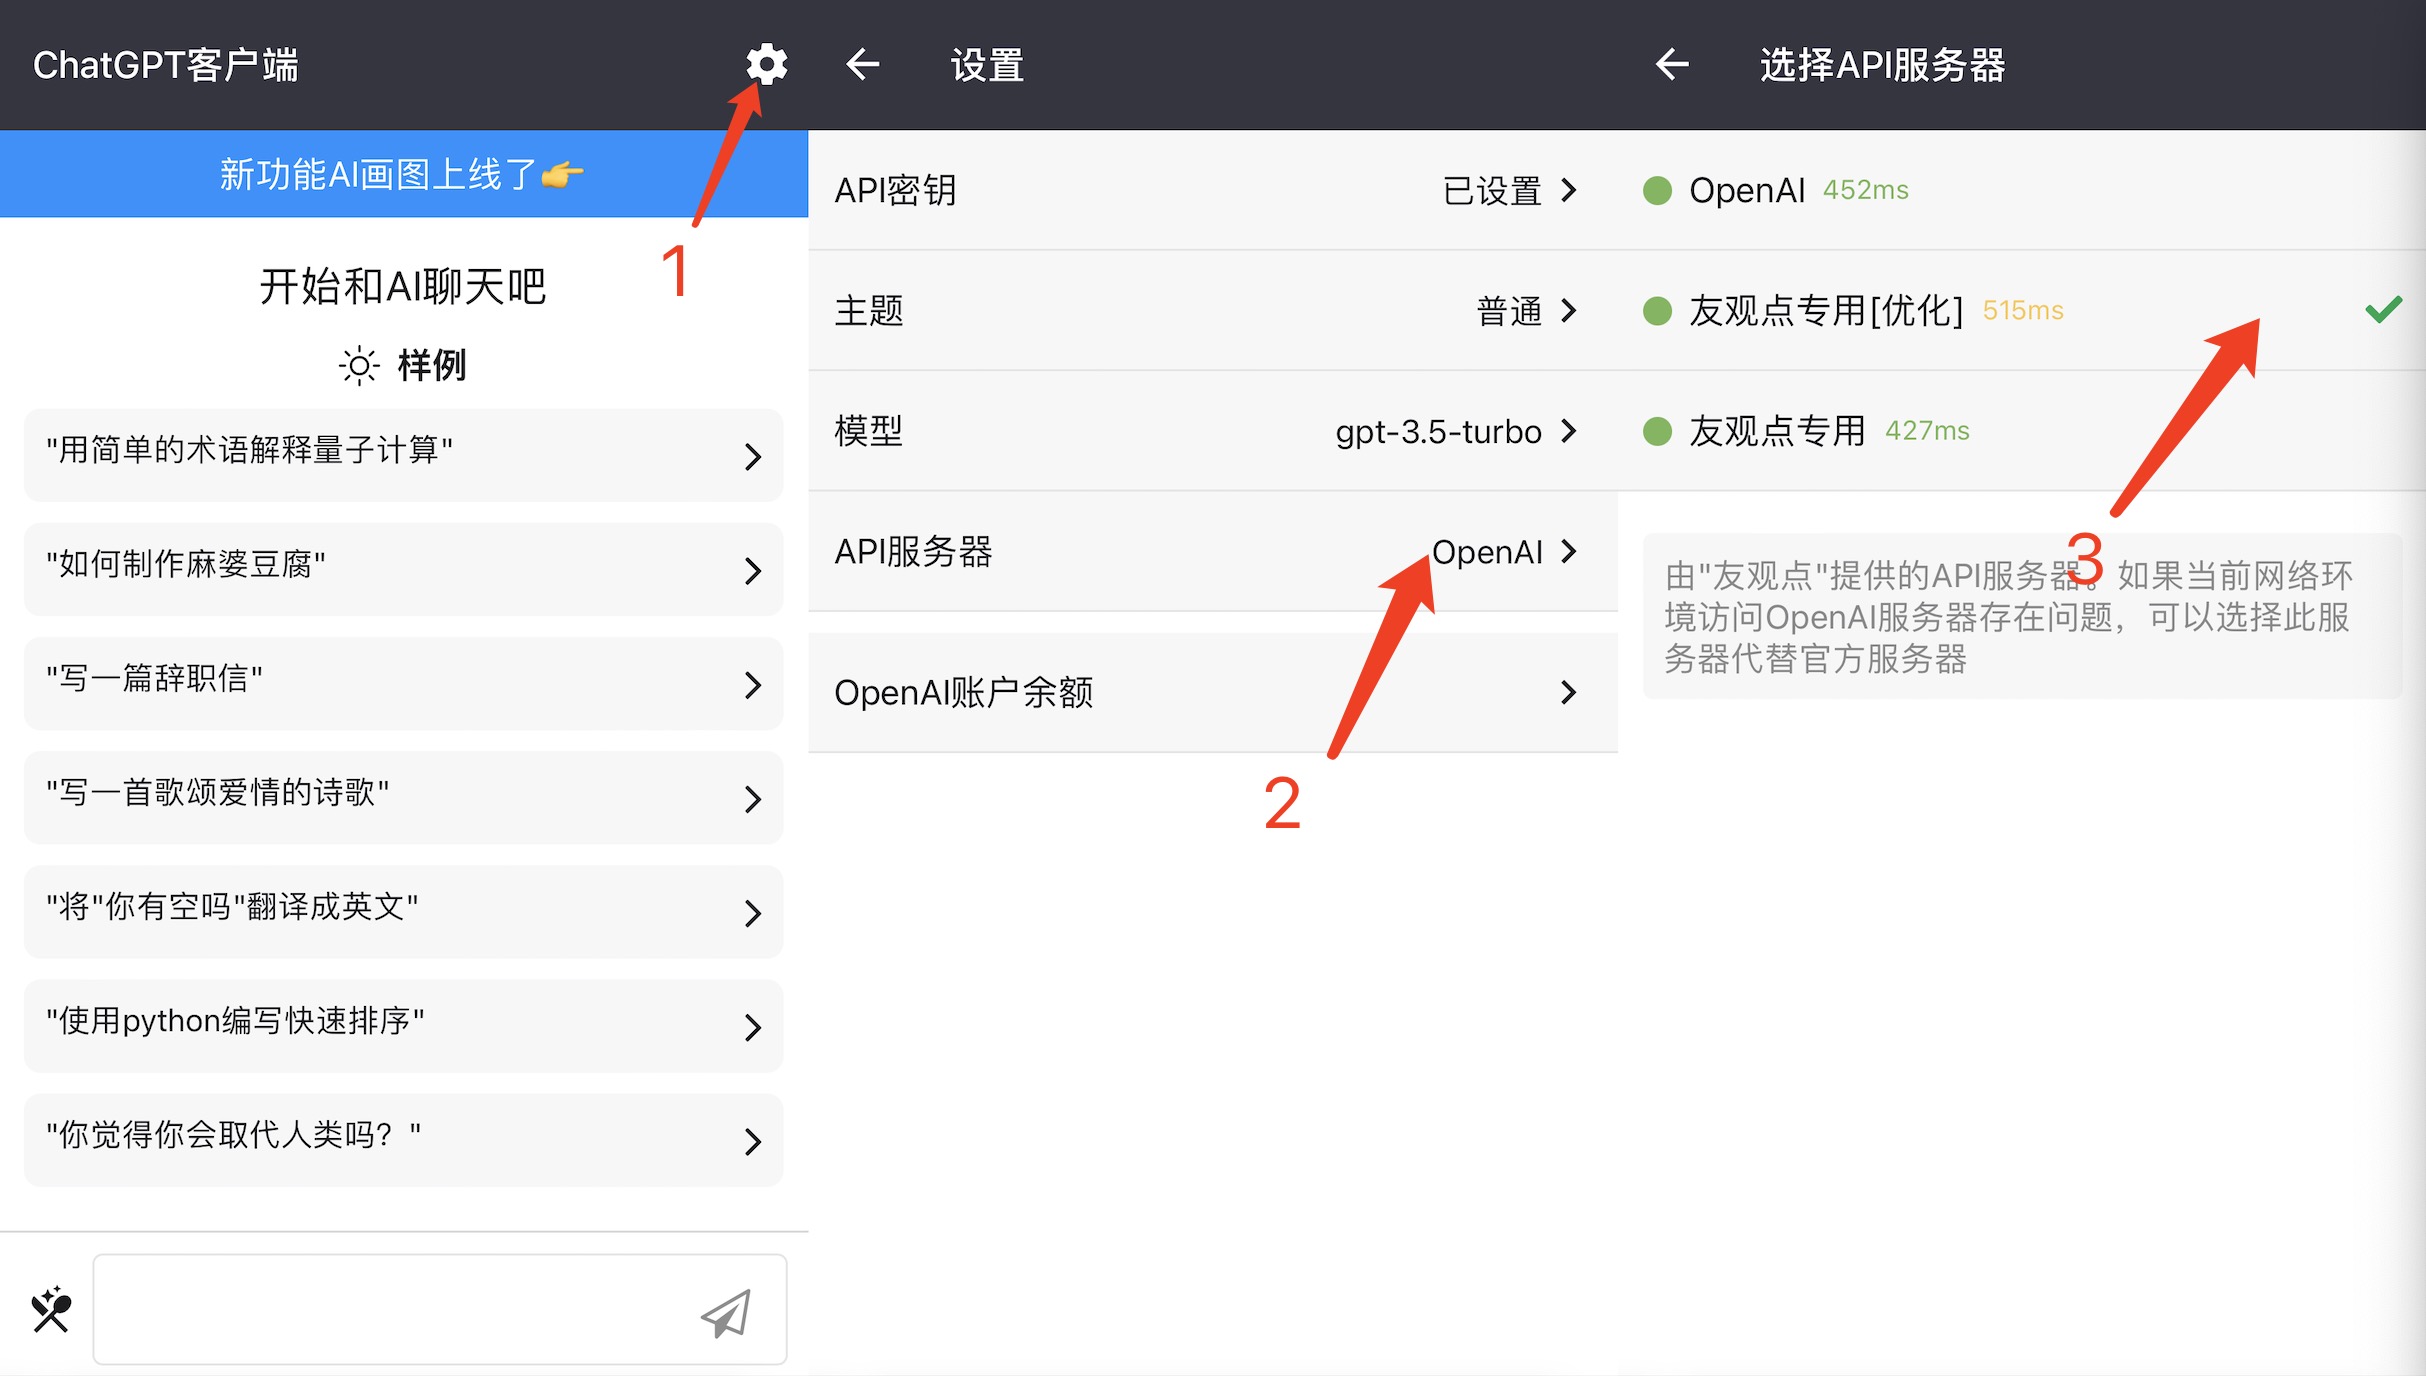Viewport: 2426px width, 1376px height.
Task: Open AI drawing tools icon beside input
Action: pyautogui.click(x=51, y=1310)
